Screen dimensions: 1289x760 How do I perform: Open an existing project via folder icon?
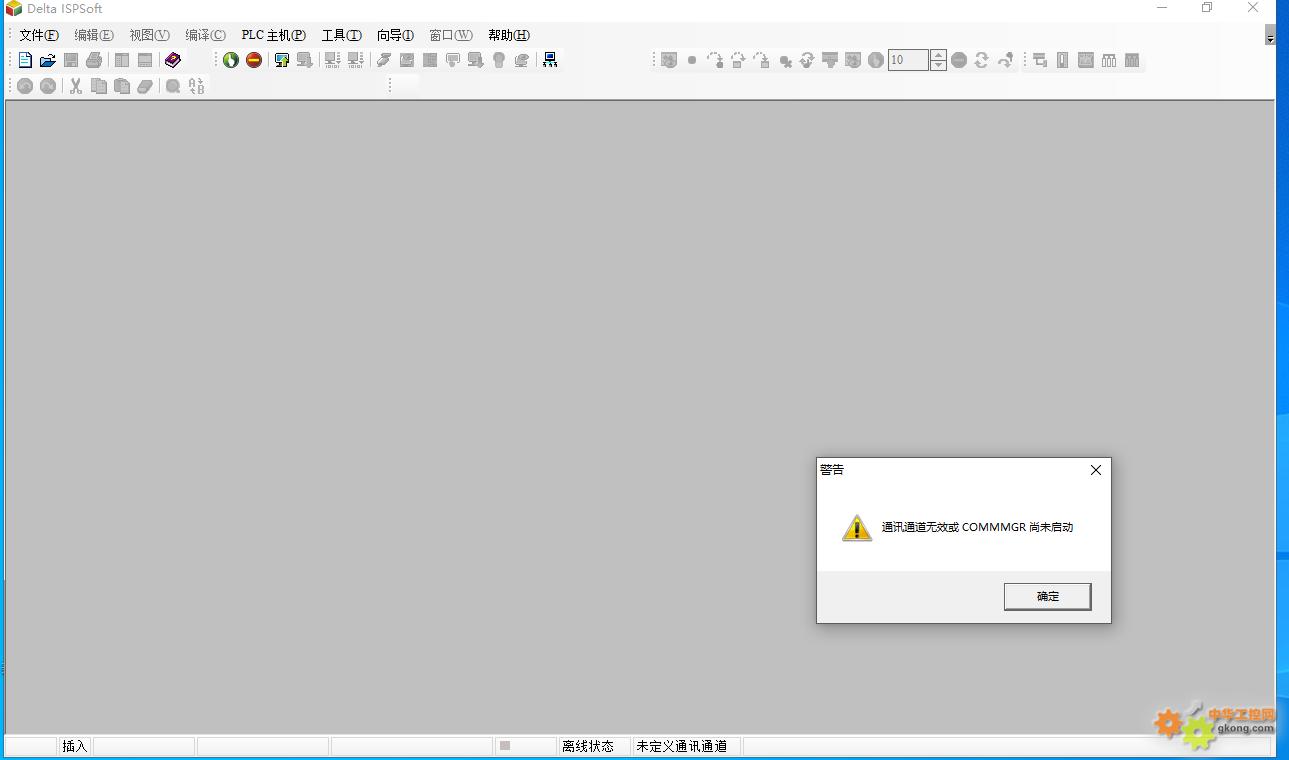click(x=47, y=60)
